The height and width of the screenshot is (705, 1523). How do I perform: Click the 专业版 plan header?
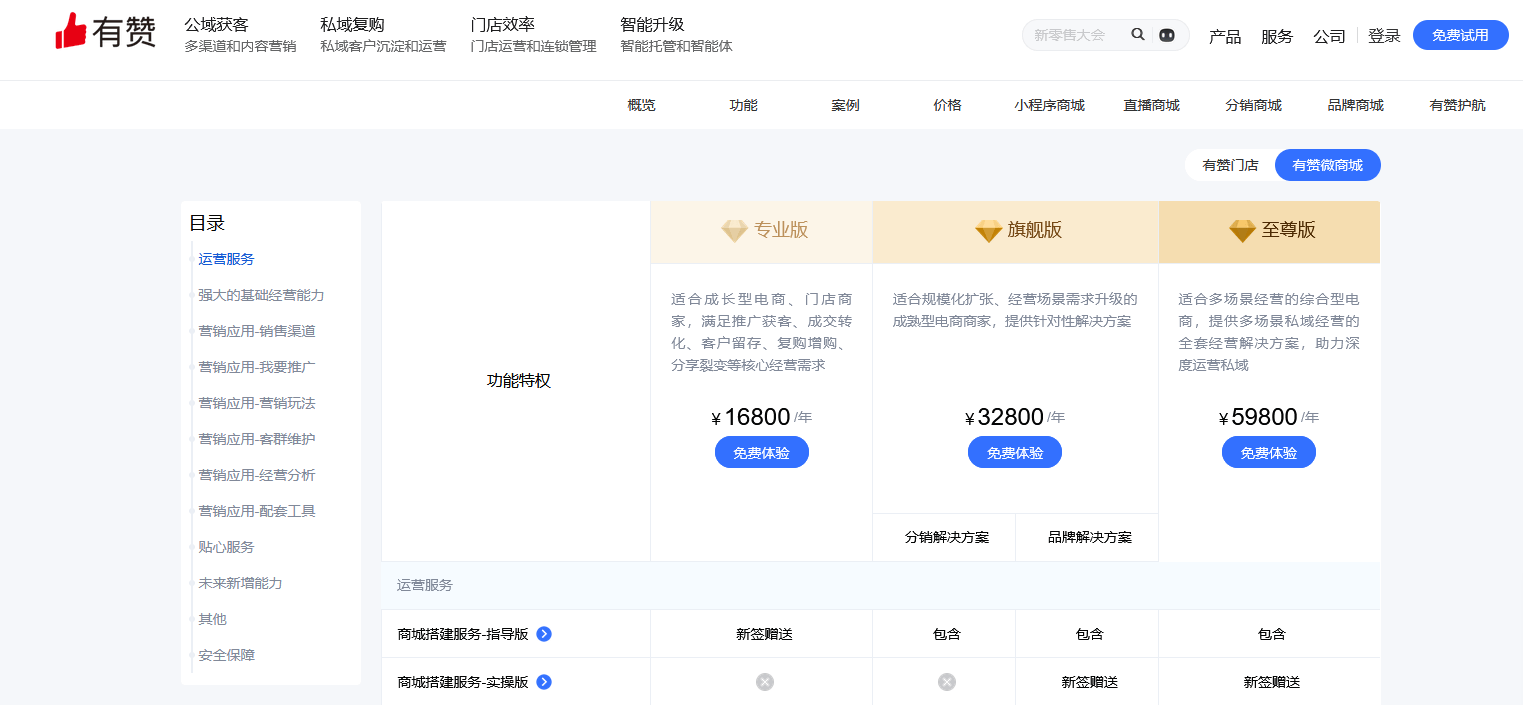[762, 232]
